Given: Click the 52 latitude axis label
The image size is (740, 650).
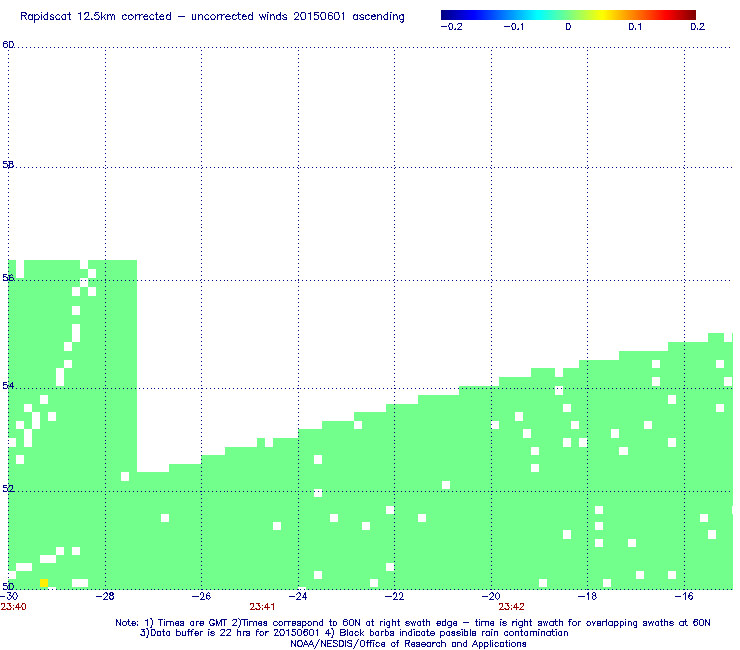Looking at the screenshot, I should tap(8, 489).
